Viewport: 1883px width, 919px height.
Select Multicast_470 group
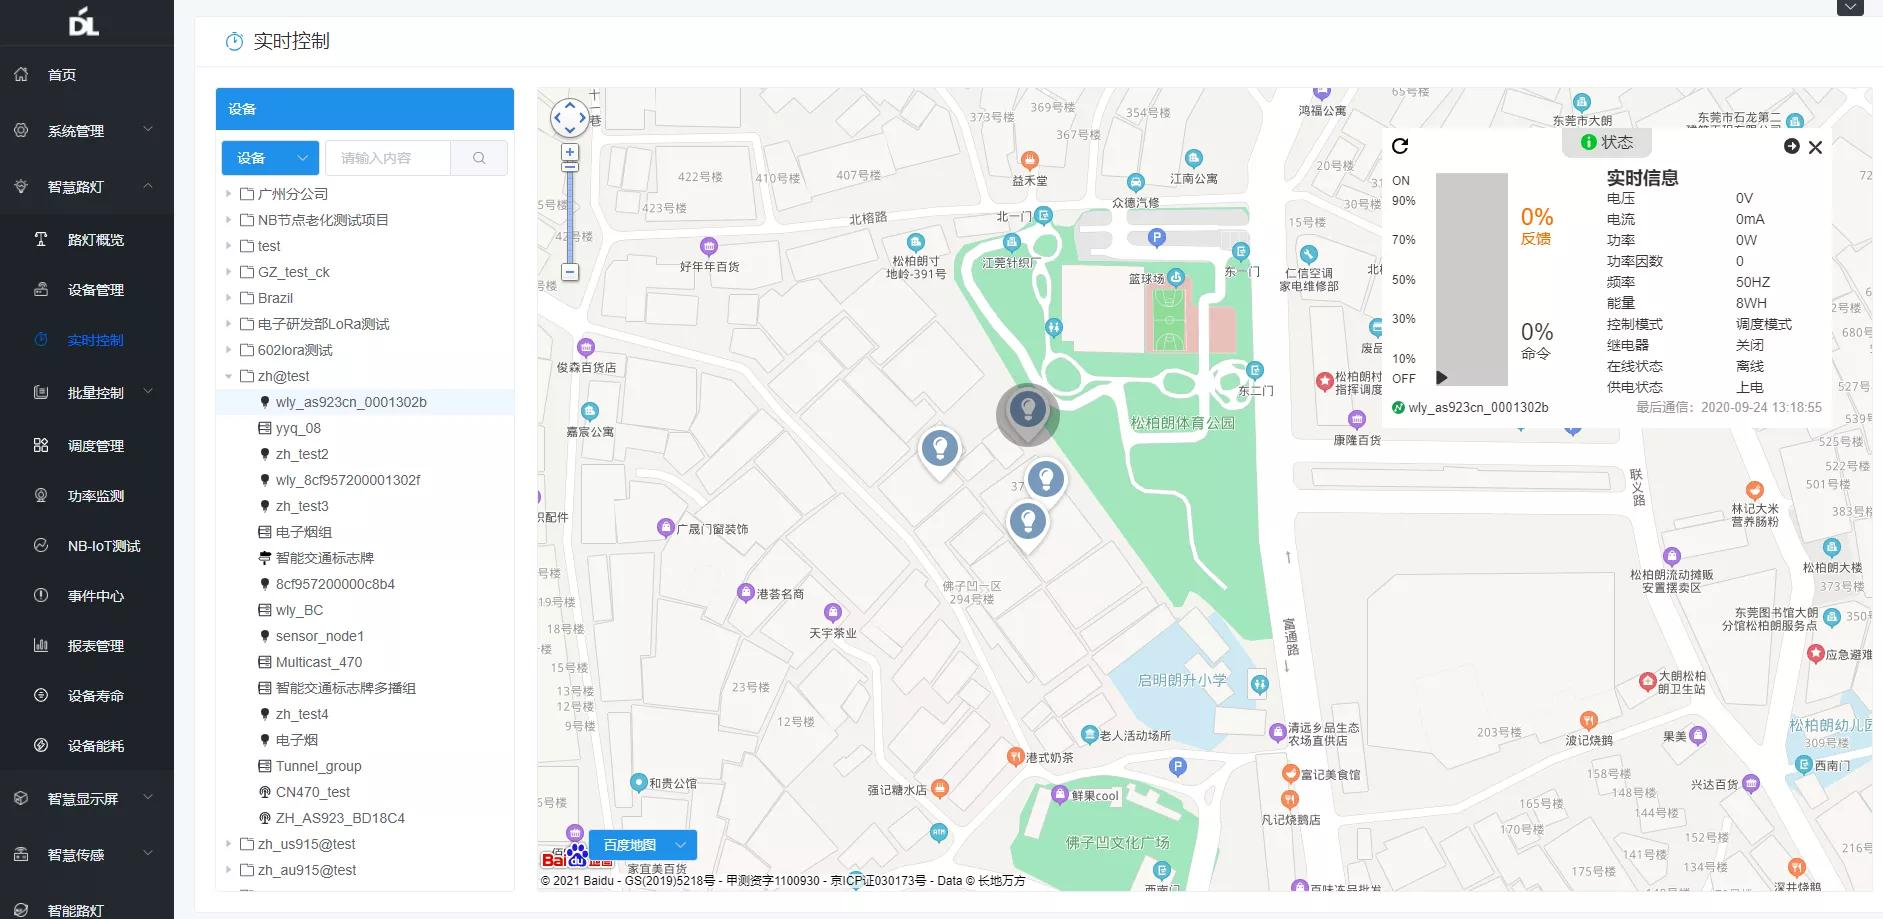318,662
